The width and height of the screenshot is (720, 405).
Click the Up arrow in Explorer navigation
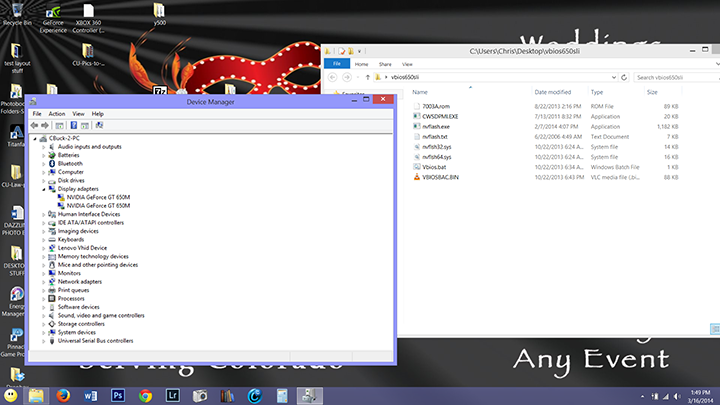(367, 77)
